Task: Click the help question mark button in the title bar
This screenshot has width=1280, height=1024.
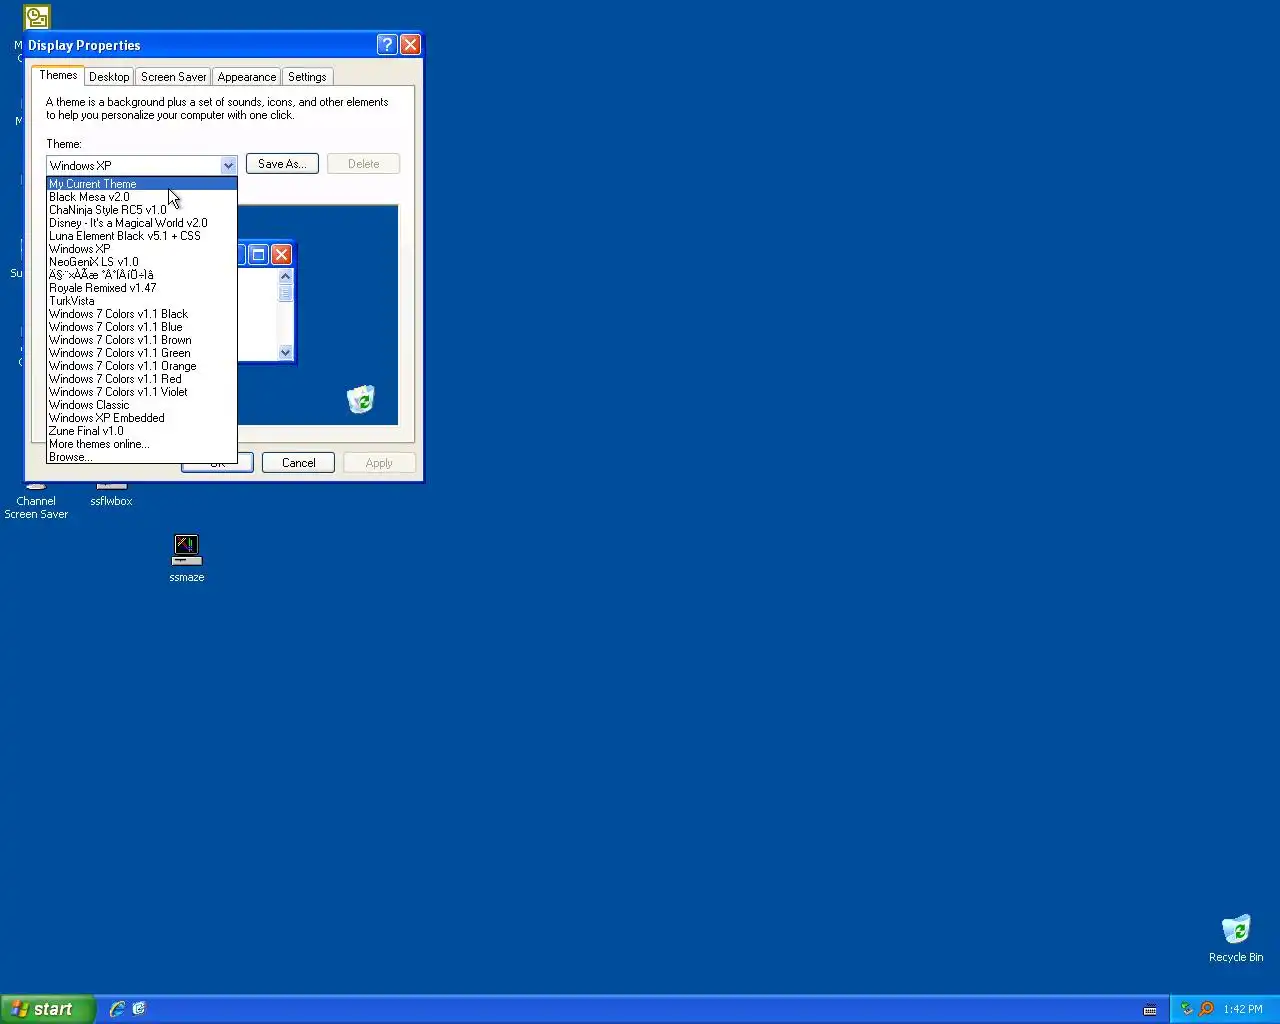Action: click(387, 45)
